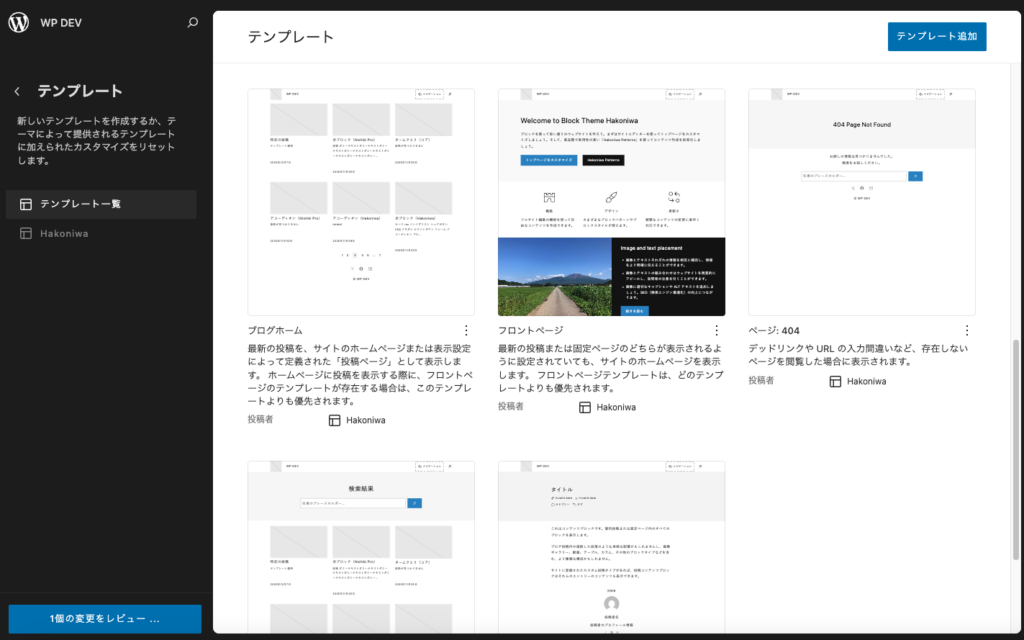Open the ブログホーム template title link
The height and width of the screenshot is (640, 1024).
pos(275,331)
